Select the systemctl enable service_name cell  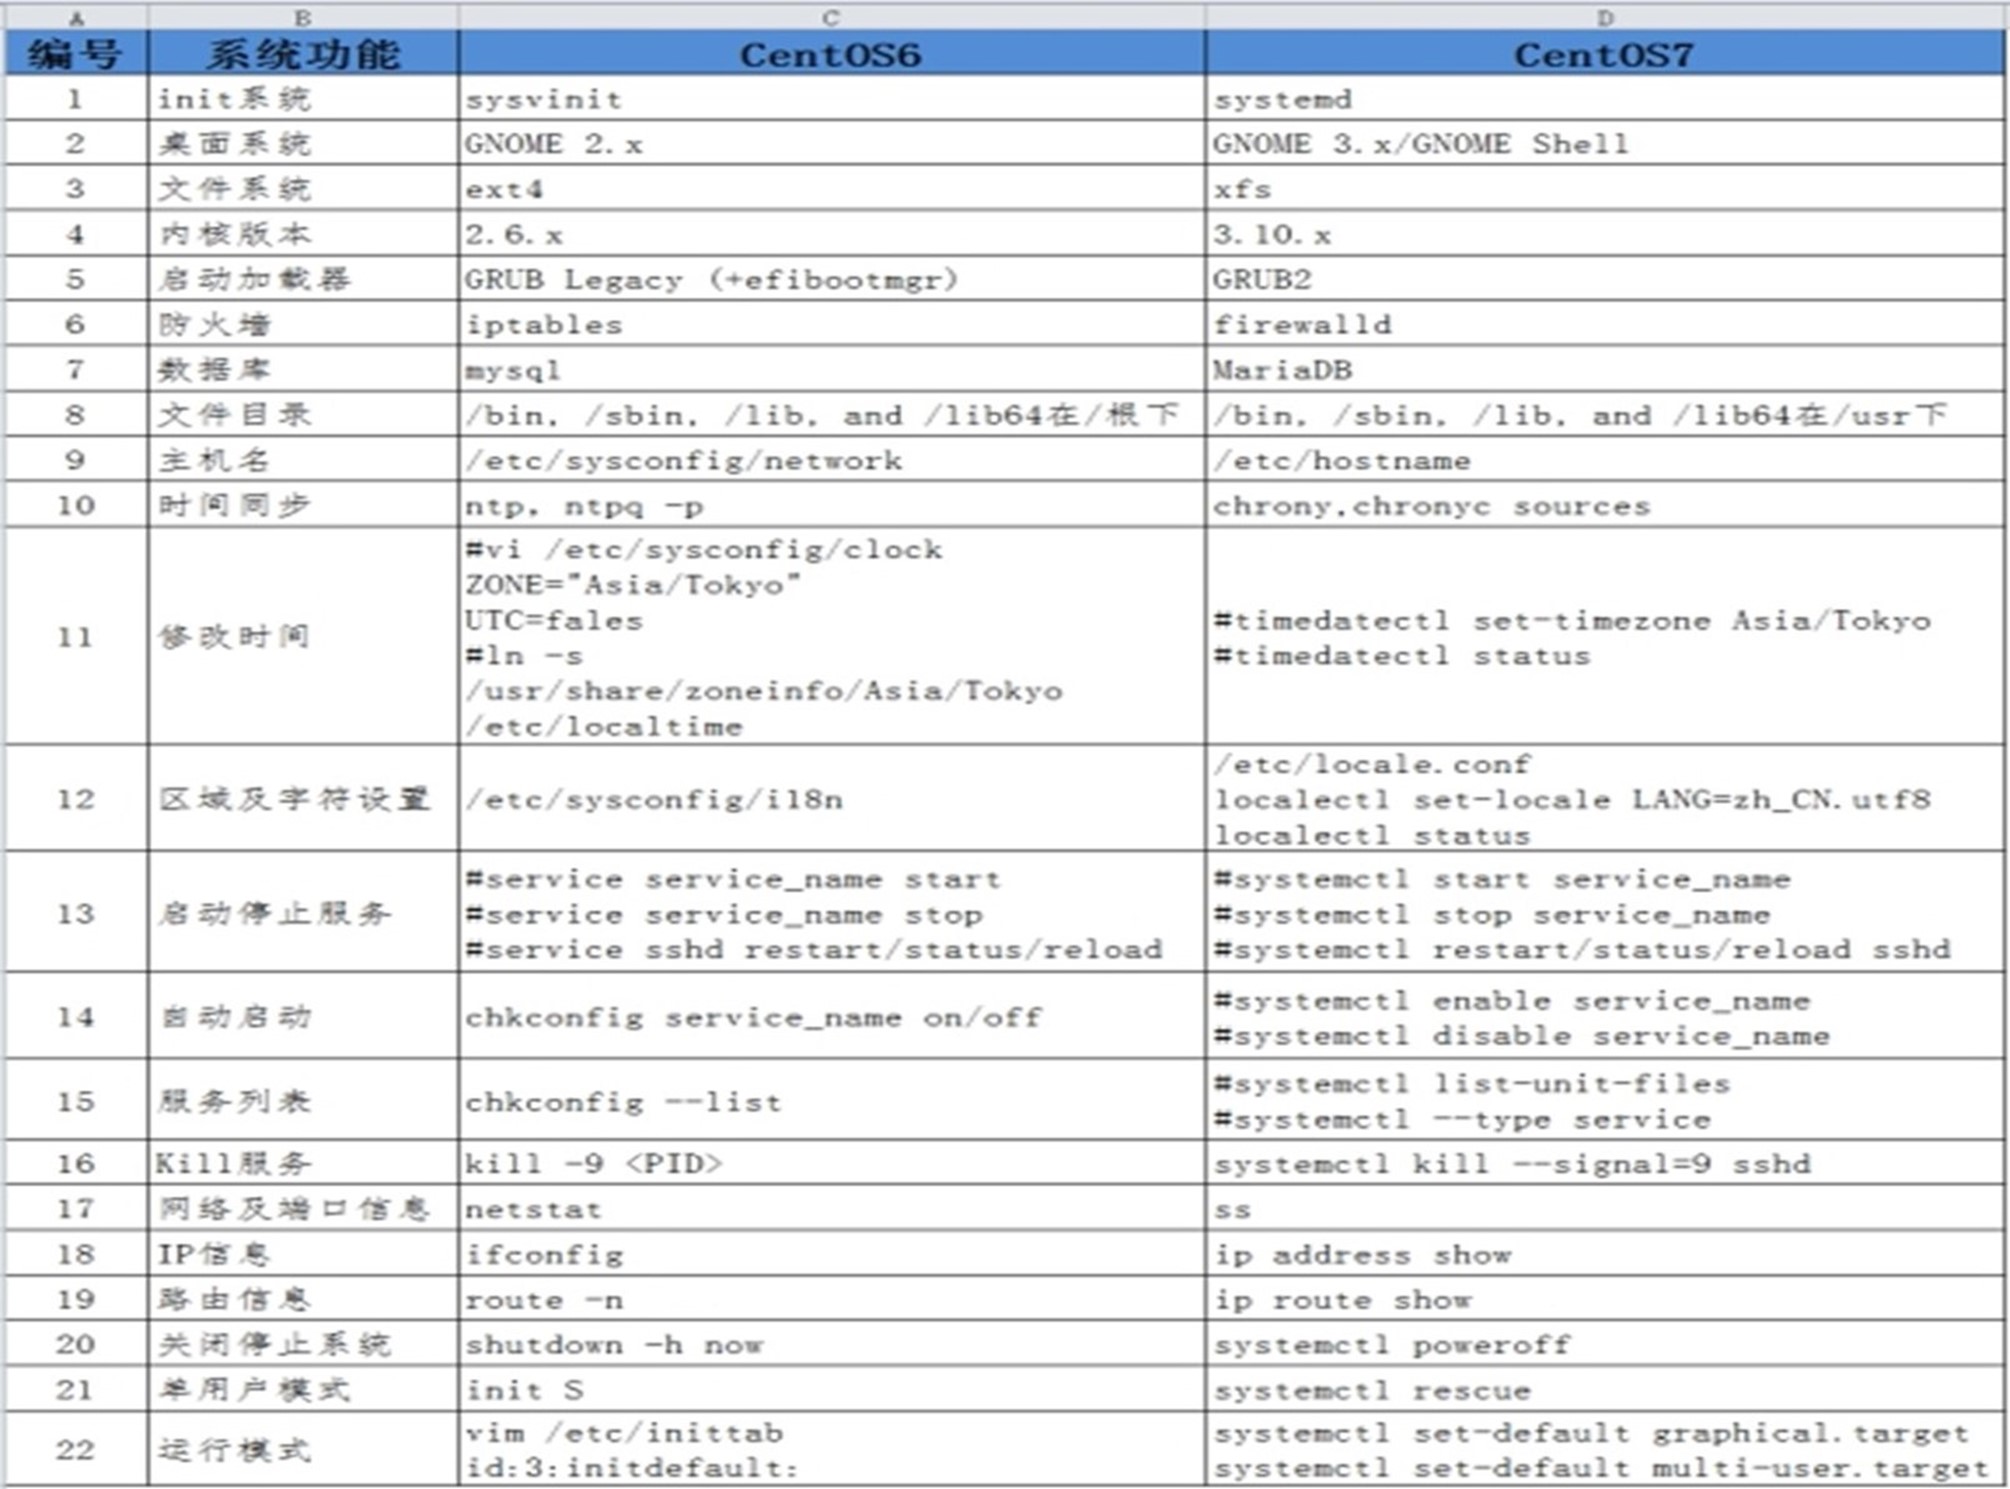[1605, 1016]
